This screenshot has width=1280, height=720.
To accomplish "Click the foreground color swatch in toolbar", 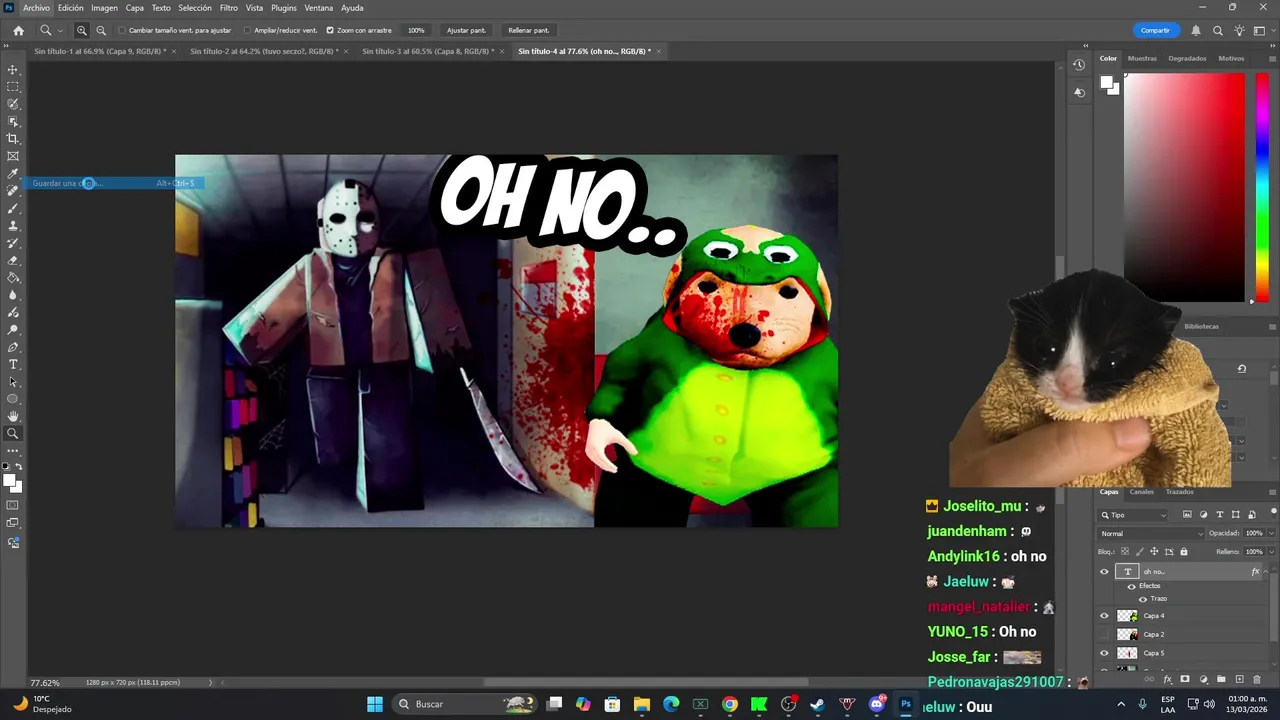I will 10,481.
